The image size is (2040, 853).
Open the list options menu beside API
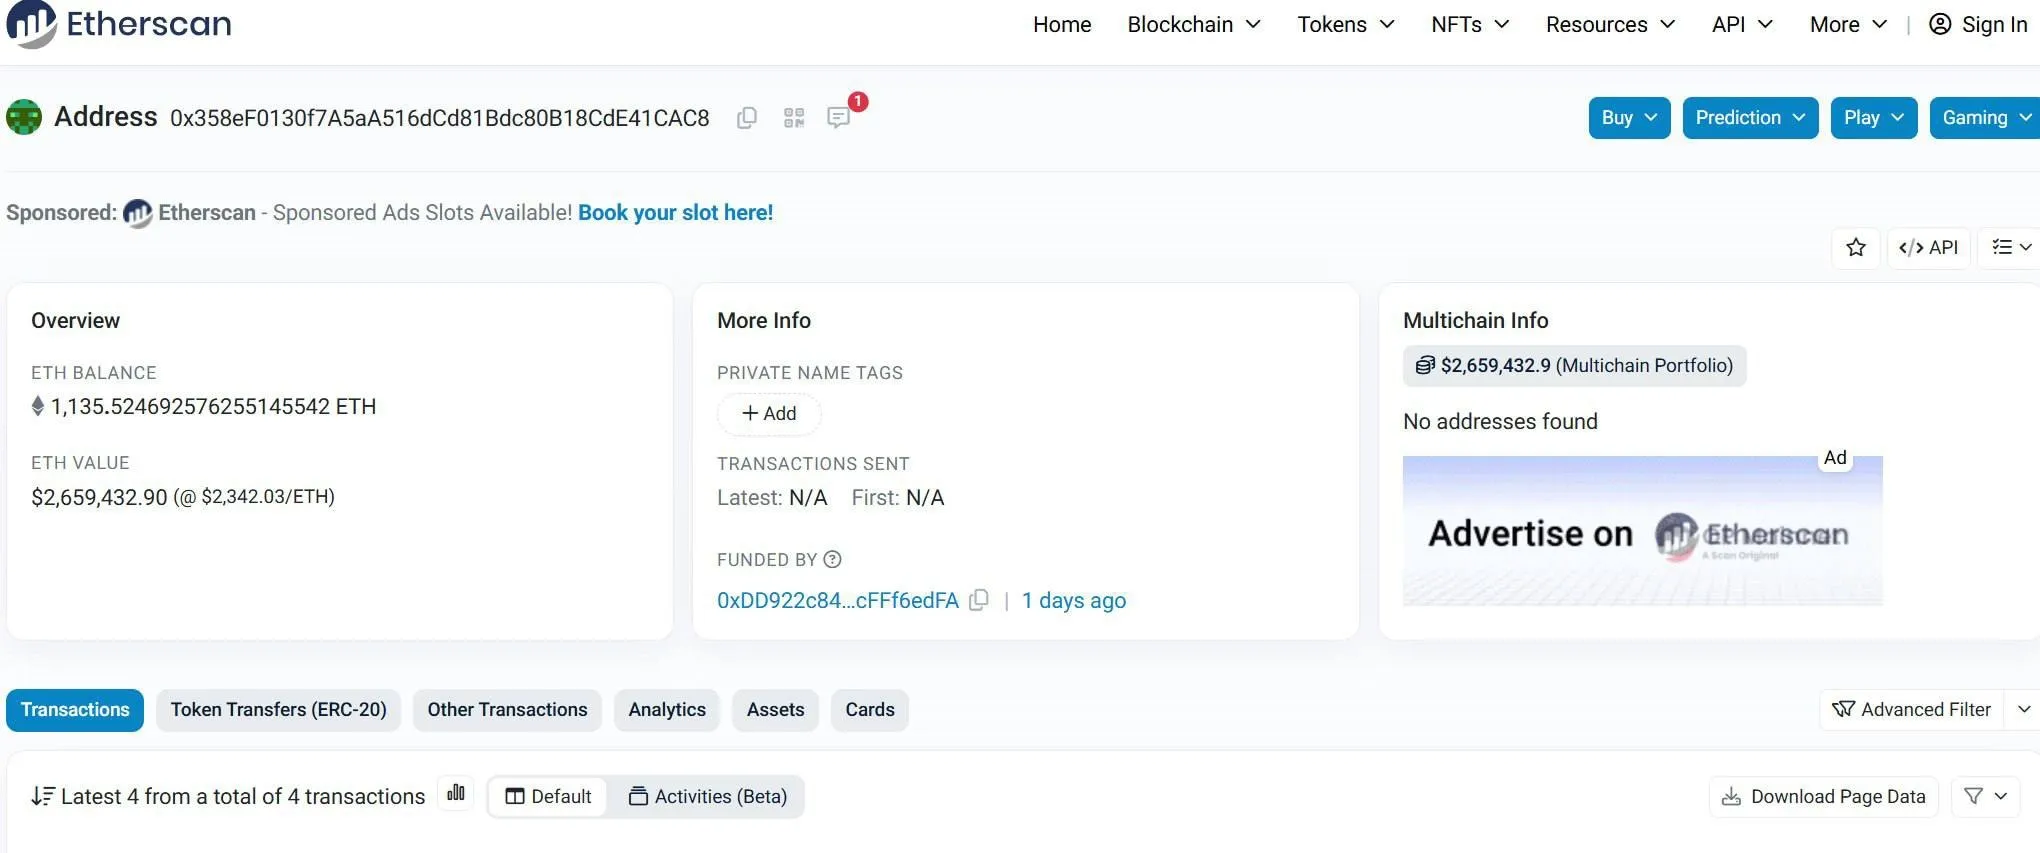2010,247
